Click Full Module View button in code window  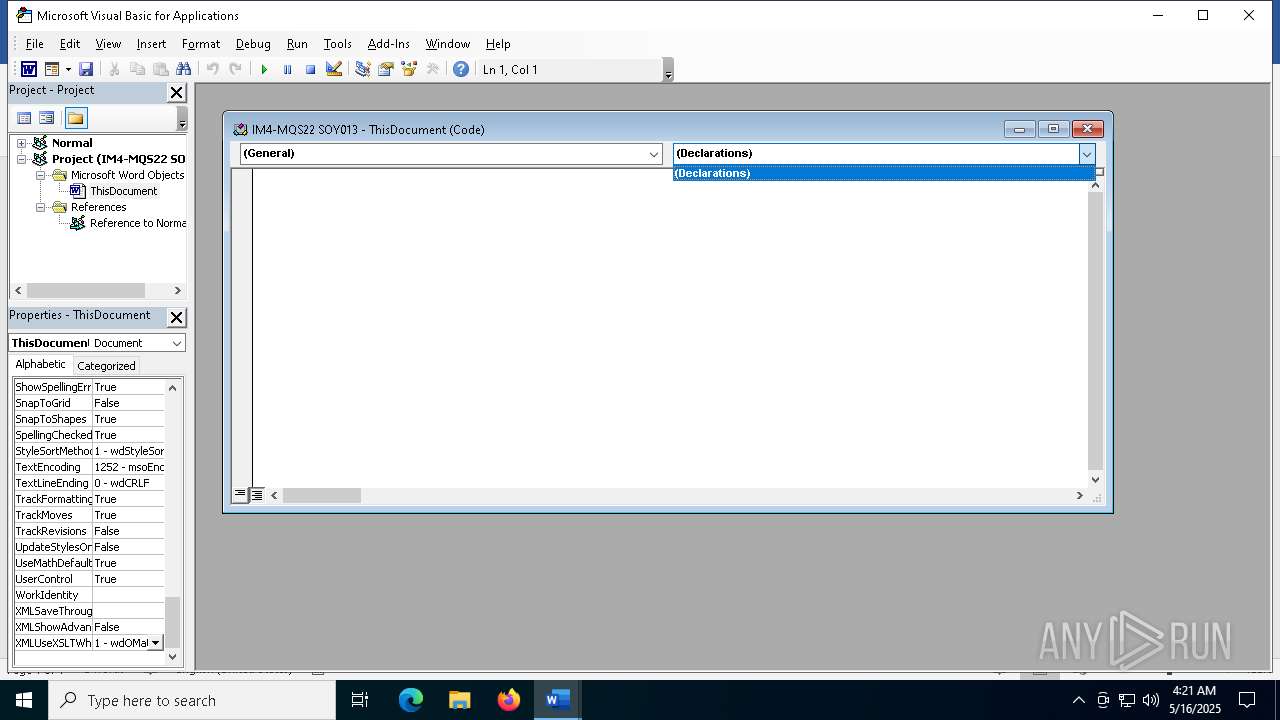coord(256,495)
